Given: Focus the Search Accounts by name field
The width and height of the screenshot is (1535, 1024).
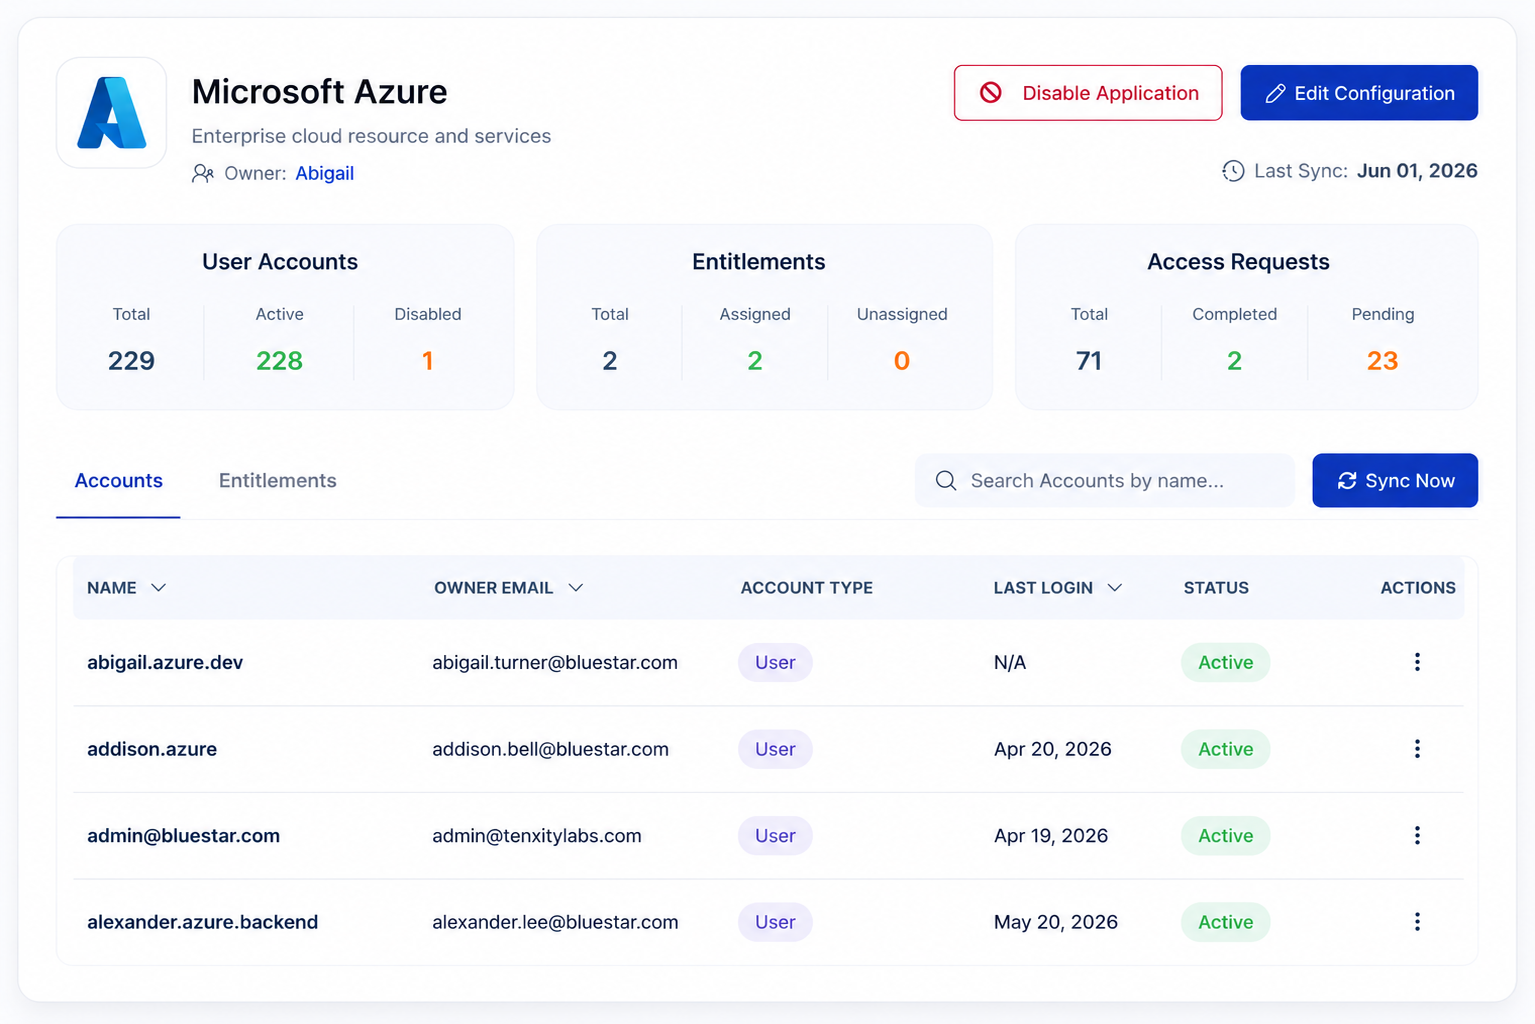Looking at the screenshot, I should tap(1105, 481).
